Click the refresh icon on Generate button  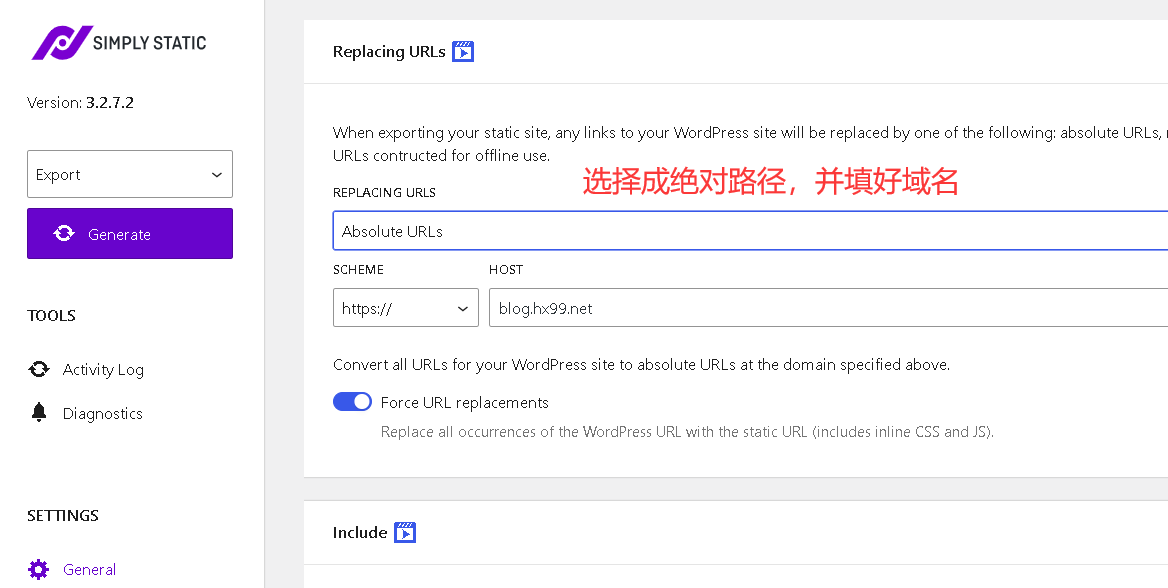pos(64,233)
